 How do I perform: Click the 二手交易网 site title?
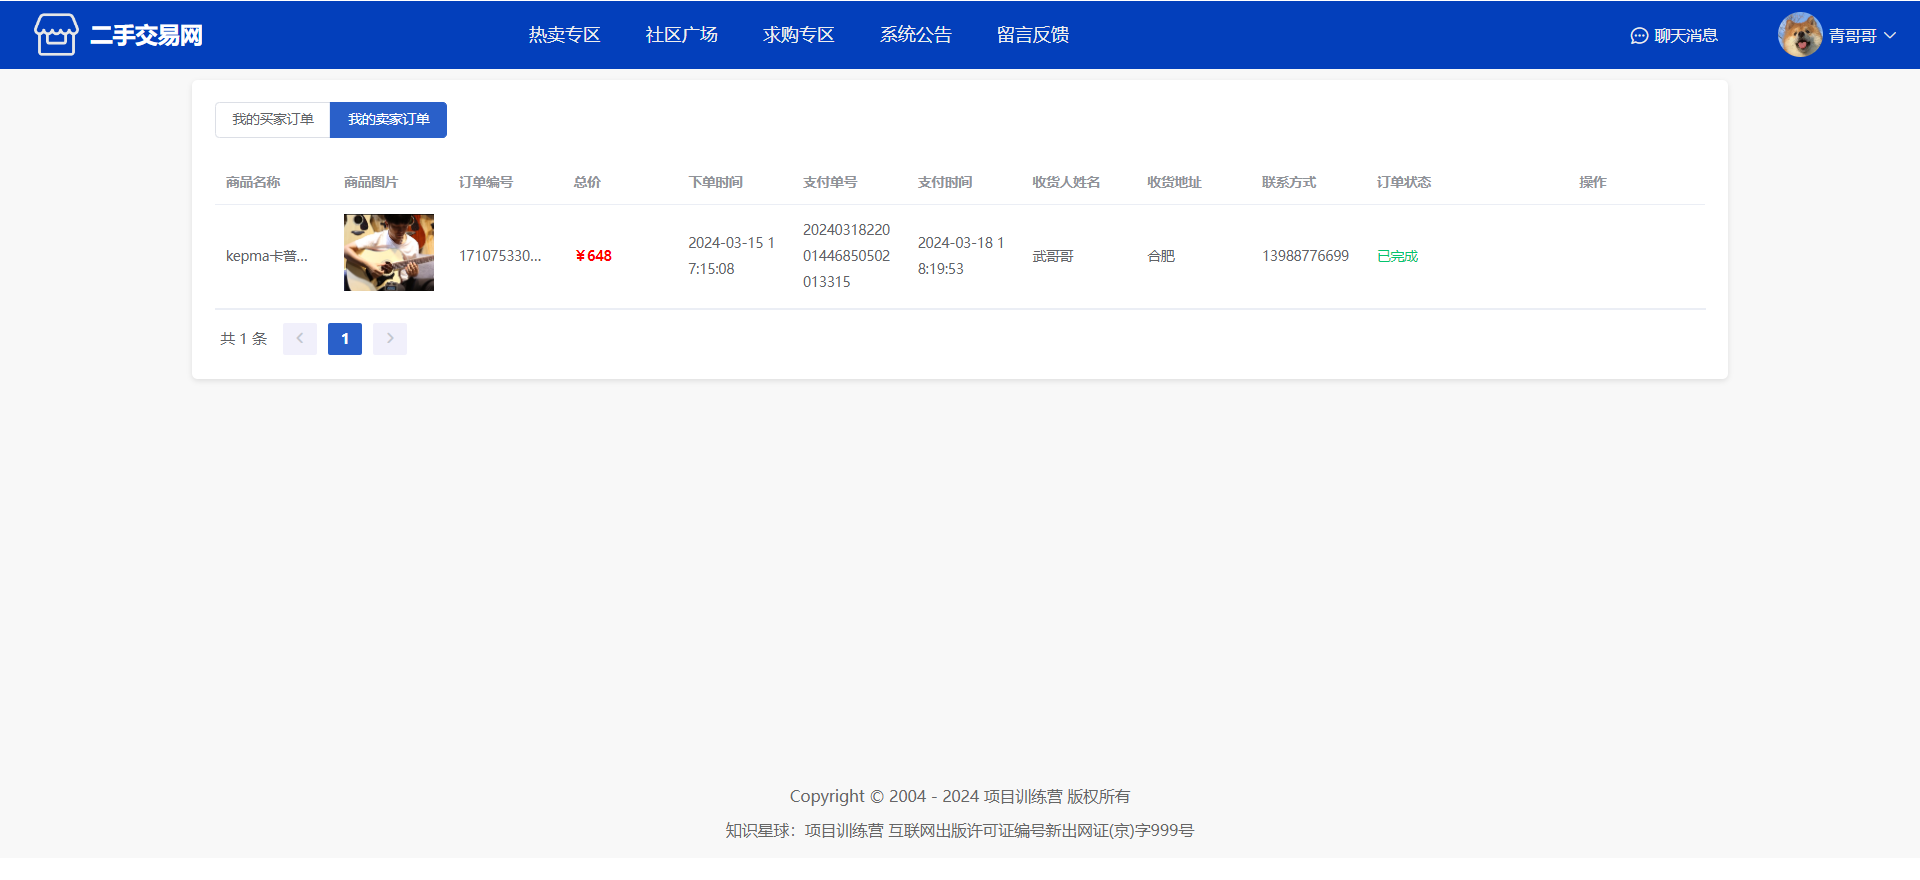146,35
